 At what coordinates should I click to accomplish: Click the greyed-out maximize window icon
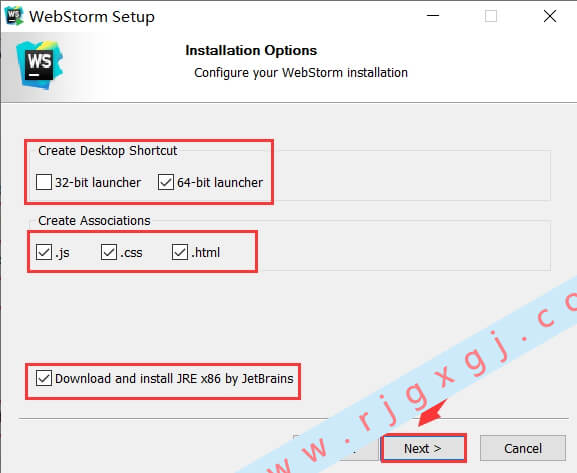(x=491, y=16)
